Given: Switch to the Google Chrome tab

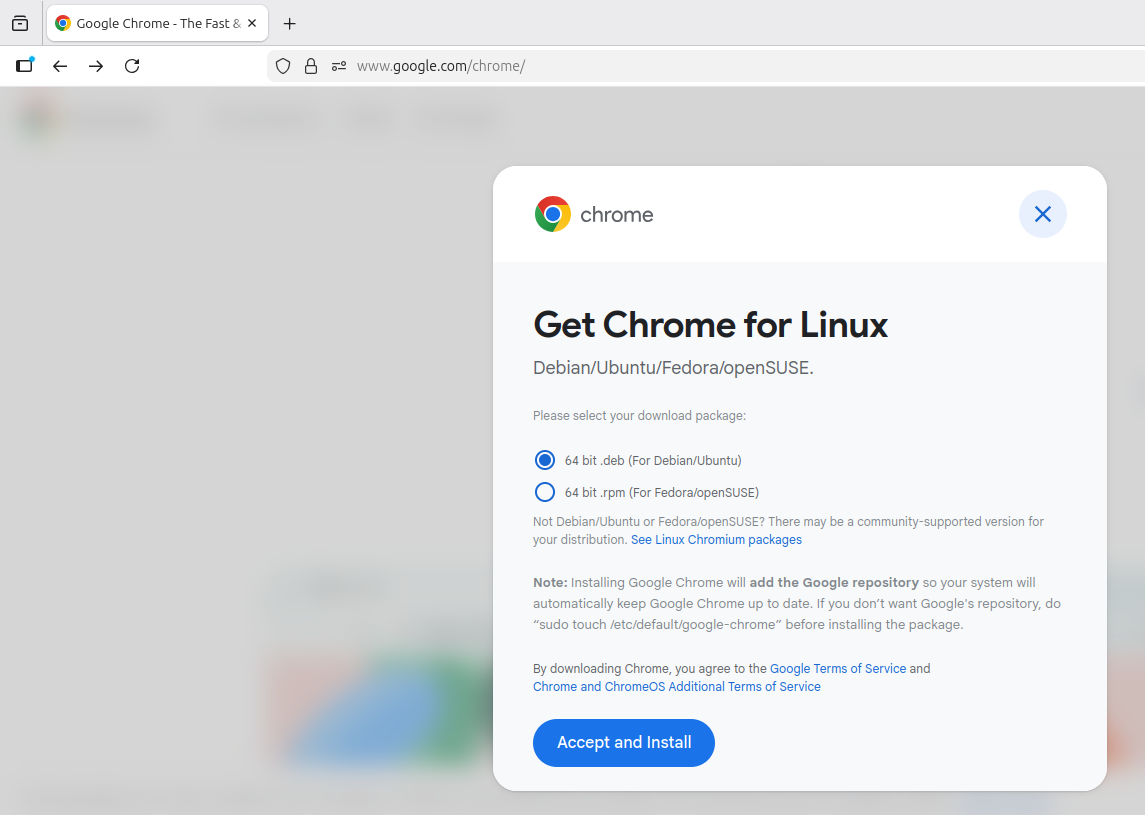Looking at the screenshot, I should [x=150, y=23].
